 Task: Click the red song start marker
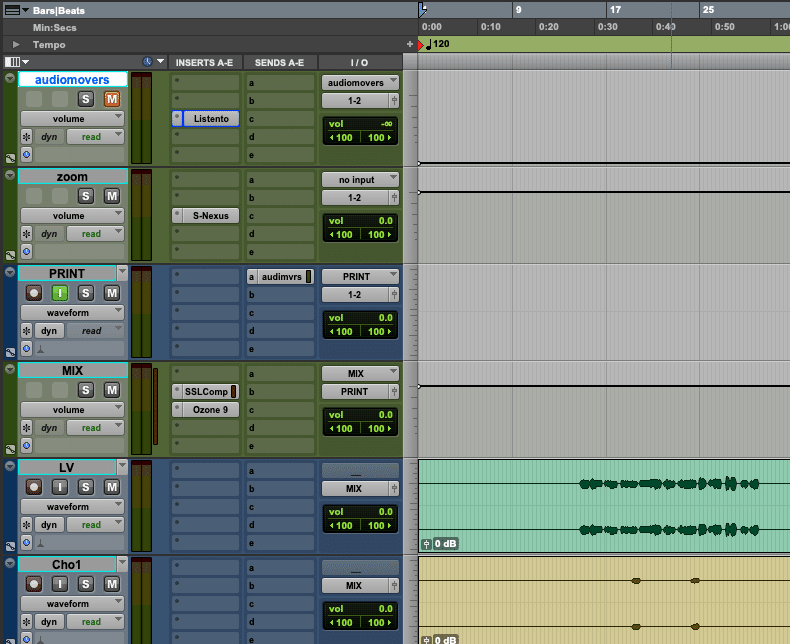pyautogui.click(x=421, y=45)
